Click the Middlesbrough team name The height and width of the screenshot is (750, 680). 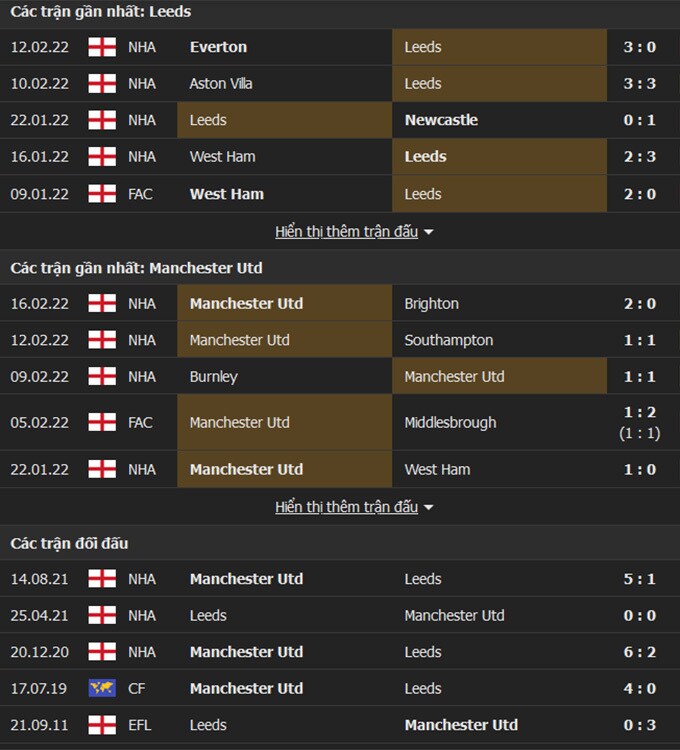click(450, 423)
